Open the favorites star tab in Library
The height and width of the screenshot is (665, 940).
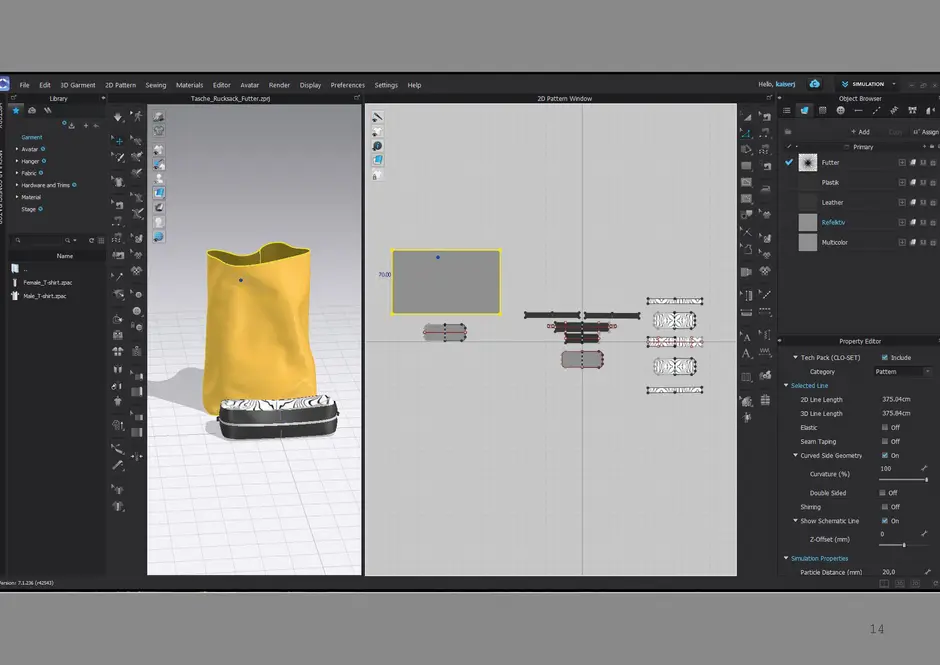(16, 110)
